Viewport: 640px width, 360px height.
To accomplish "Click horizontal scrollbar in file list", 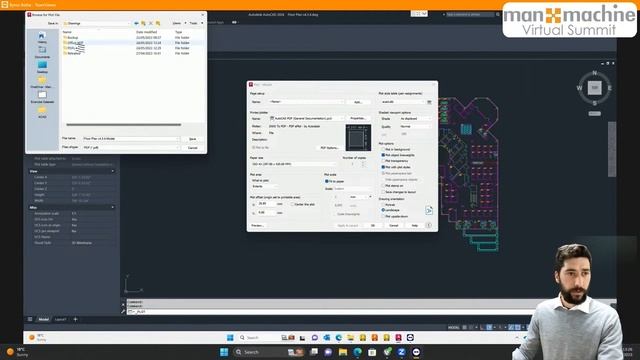I will (124, 125).
